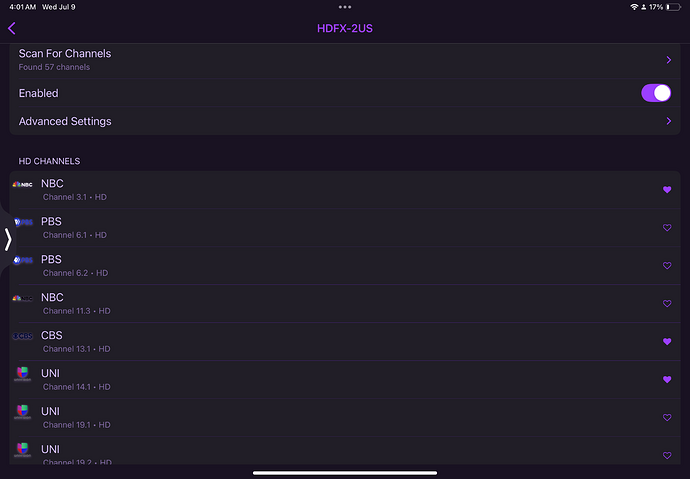690x479 pixels.
Task: Unfavorite CBS Channel 13.1 heart
Action: coord(667,342)
